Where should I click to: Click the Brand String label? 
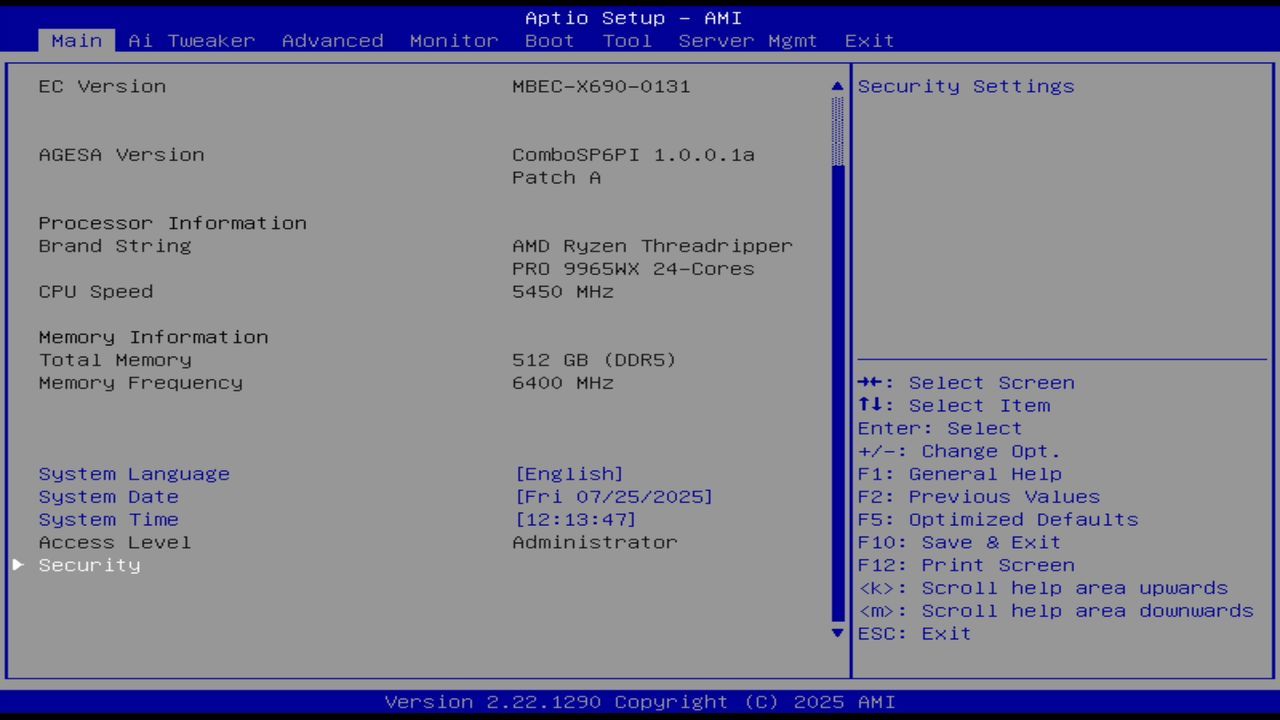click(115, 246)
